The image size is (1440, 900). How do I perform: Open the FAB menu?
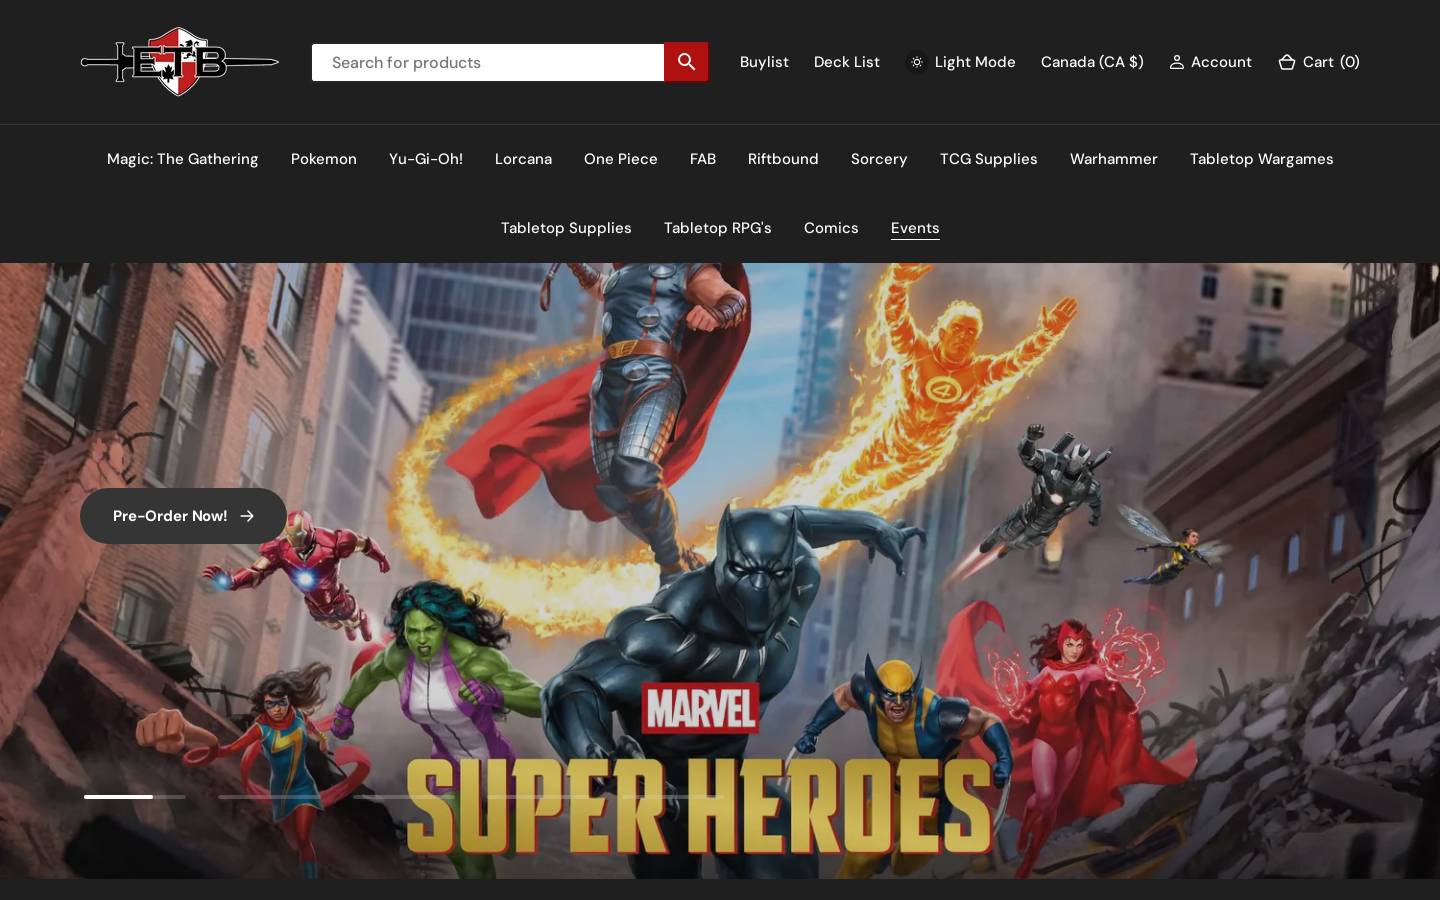tap(703, 159)
